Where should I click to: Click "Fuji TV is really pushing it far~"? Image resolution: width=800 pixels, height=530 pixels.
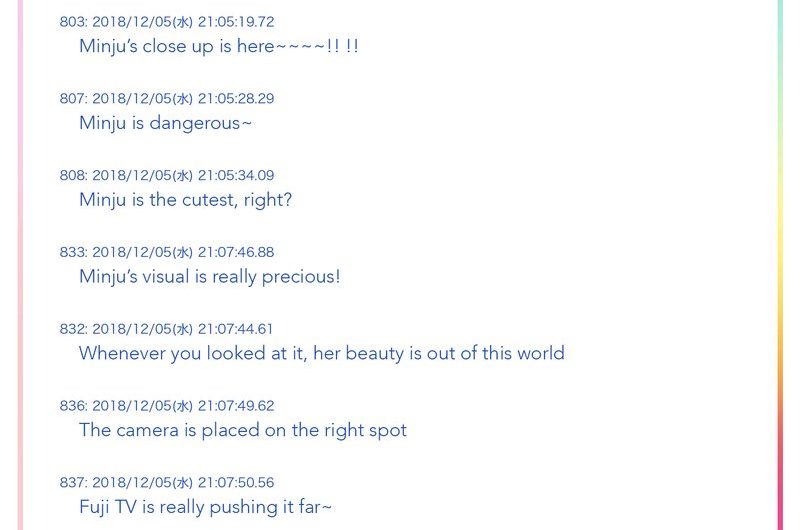206,507
